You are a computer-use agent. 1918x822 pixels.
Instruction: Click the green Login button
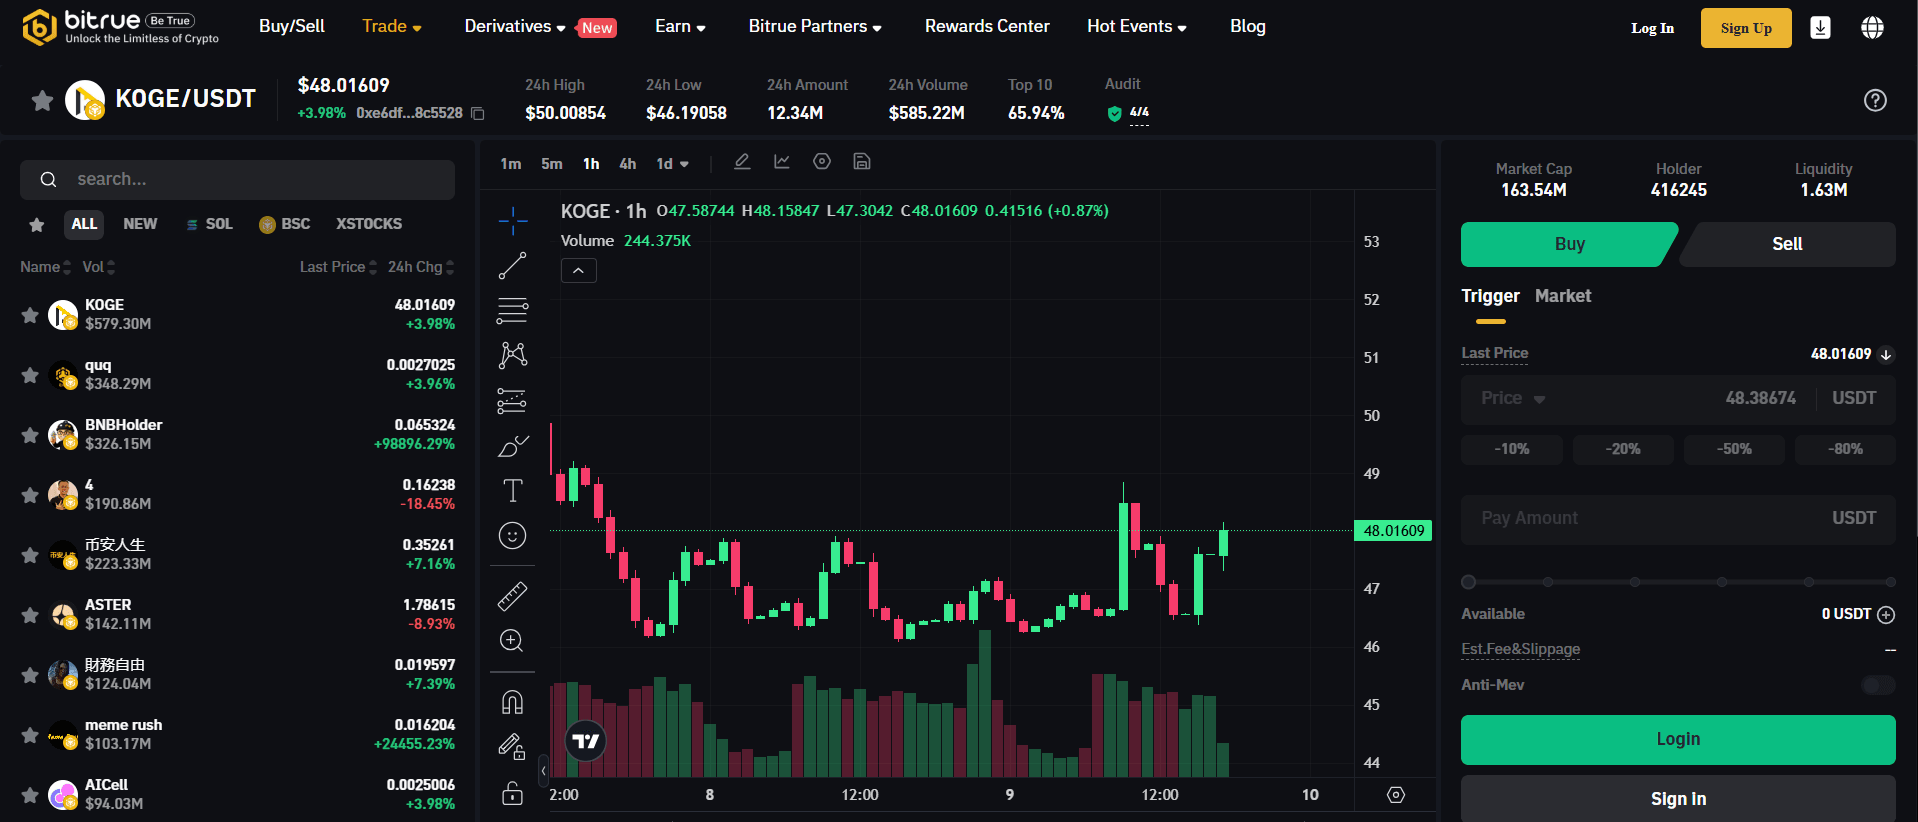(x=1678, y=739)
